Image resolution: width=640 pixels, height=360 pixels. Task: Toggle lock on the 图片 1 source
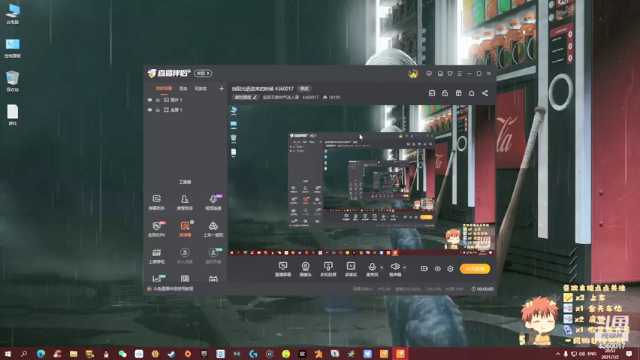pyautogui.click(x=158, y=100)
